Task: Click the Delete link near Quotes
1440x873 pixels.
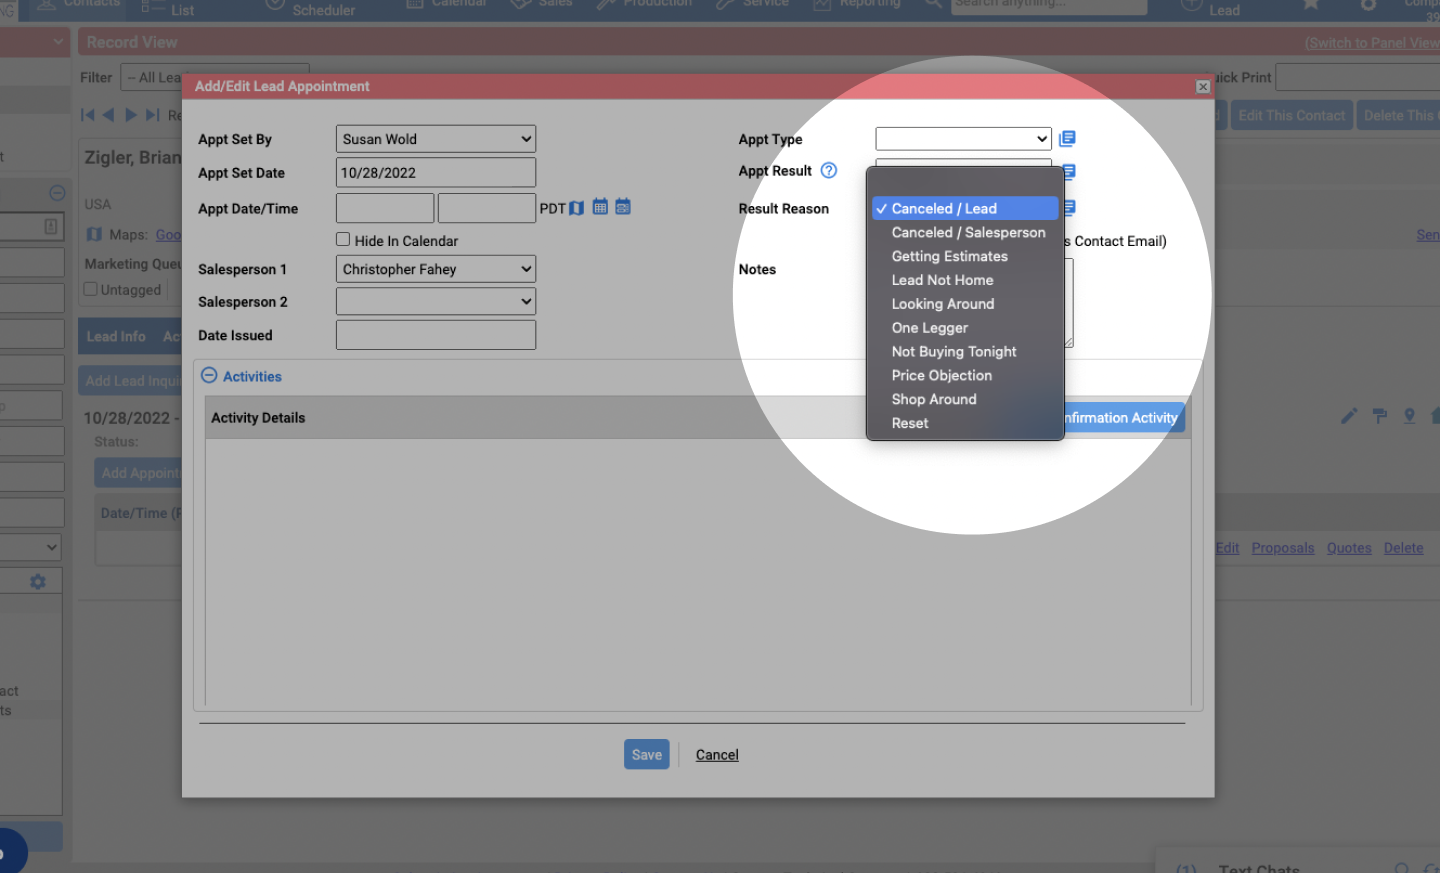Action: (x=1403, y=548)
